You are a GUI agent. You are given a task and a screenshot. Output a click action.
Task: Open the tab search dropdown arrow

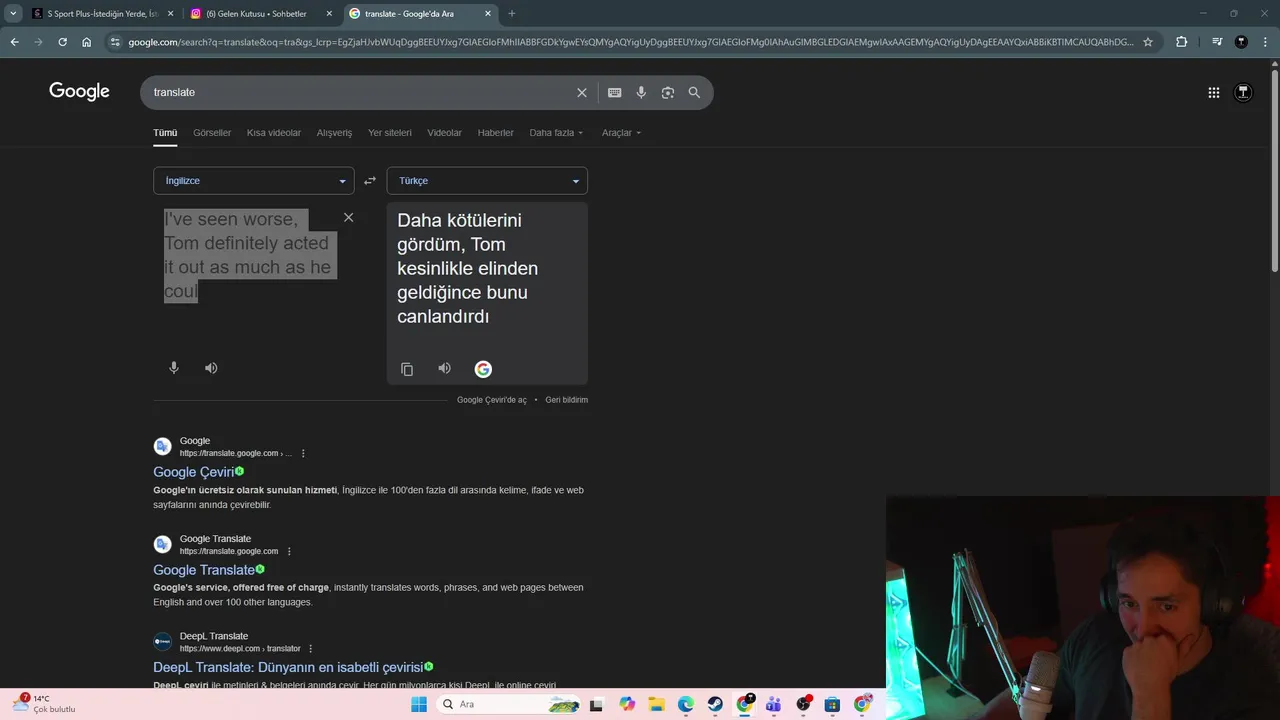coord(13,14)
